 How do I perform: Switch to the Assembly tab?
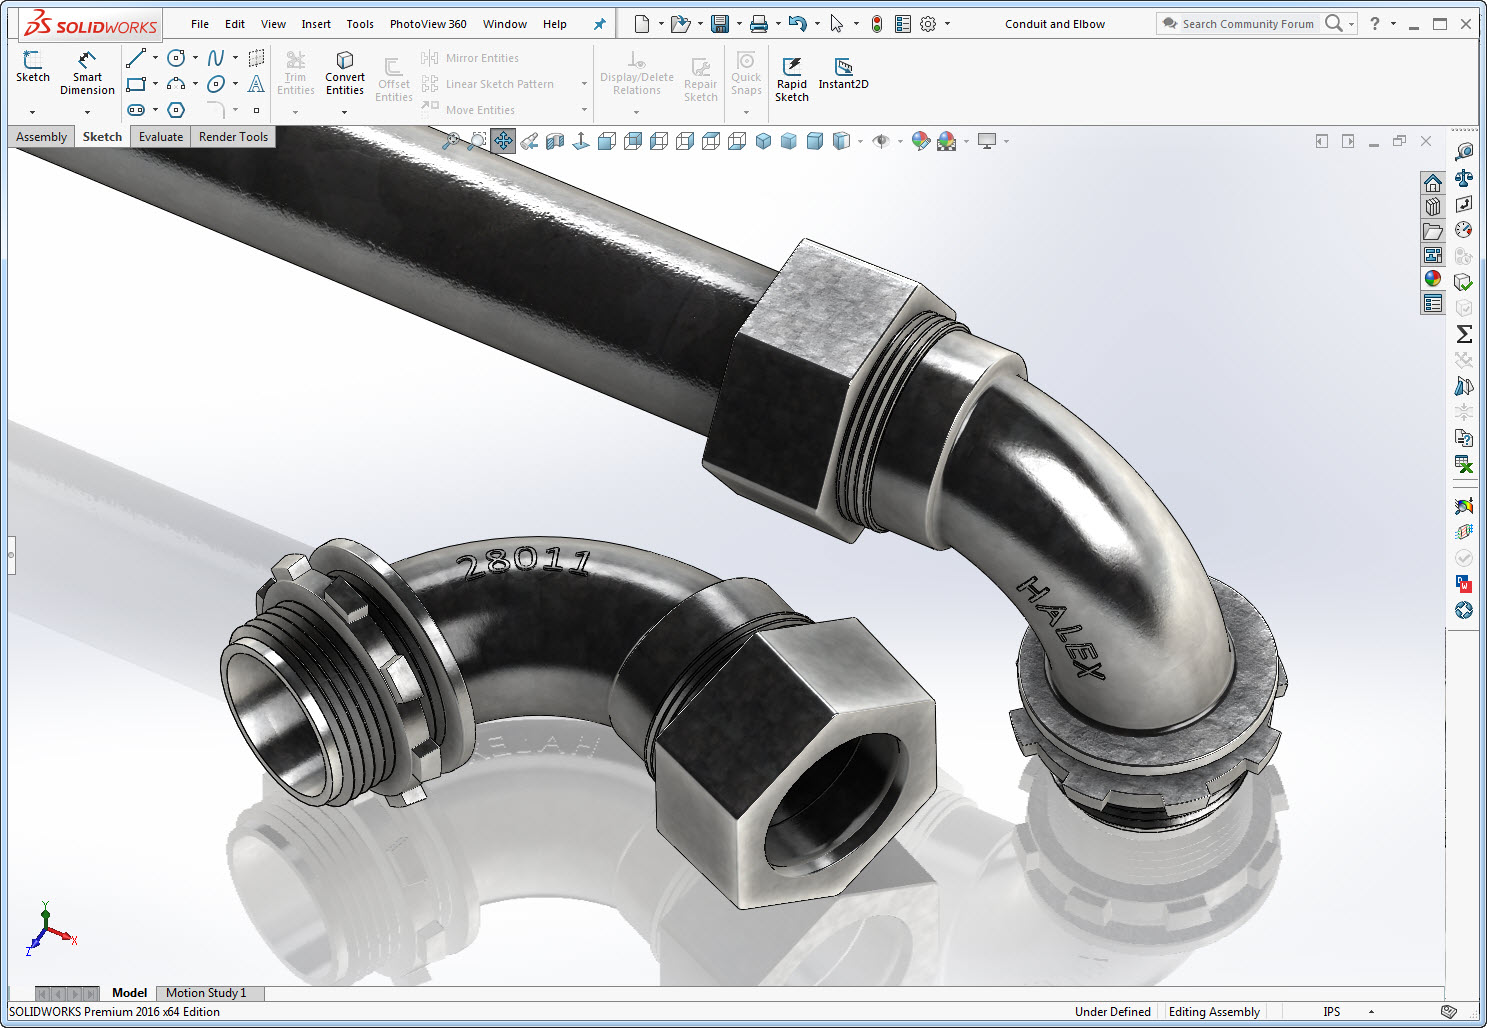41,137
